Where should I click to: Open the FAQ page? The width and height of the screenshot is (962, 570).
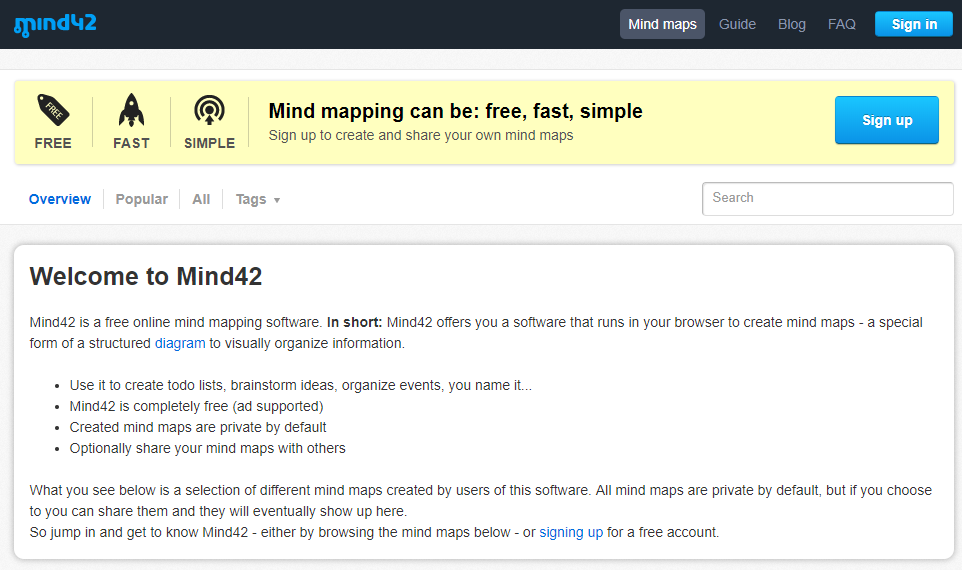click(x=841, y=24)
